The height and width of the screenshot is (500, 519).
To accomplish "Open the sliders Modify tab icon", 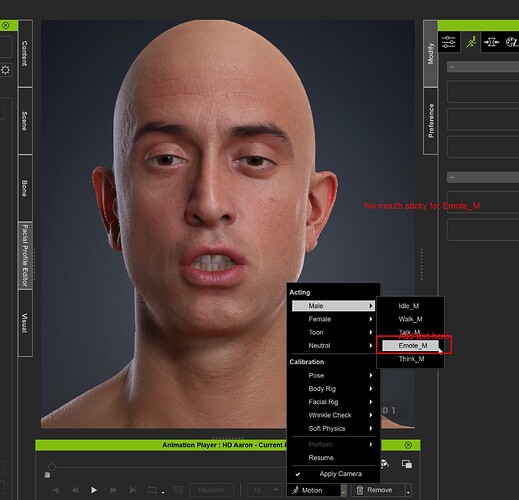I will (x=448, y=42).
